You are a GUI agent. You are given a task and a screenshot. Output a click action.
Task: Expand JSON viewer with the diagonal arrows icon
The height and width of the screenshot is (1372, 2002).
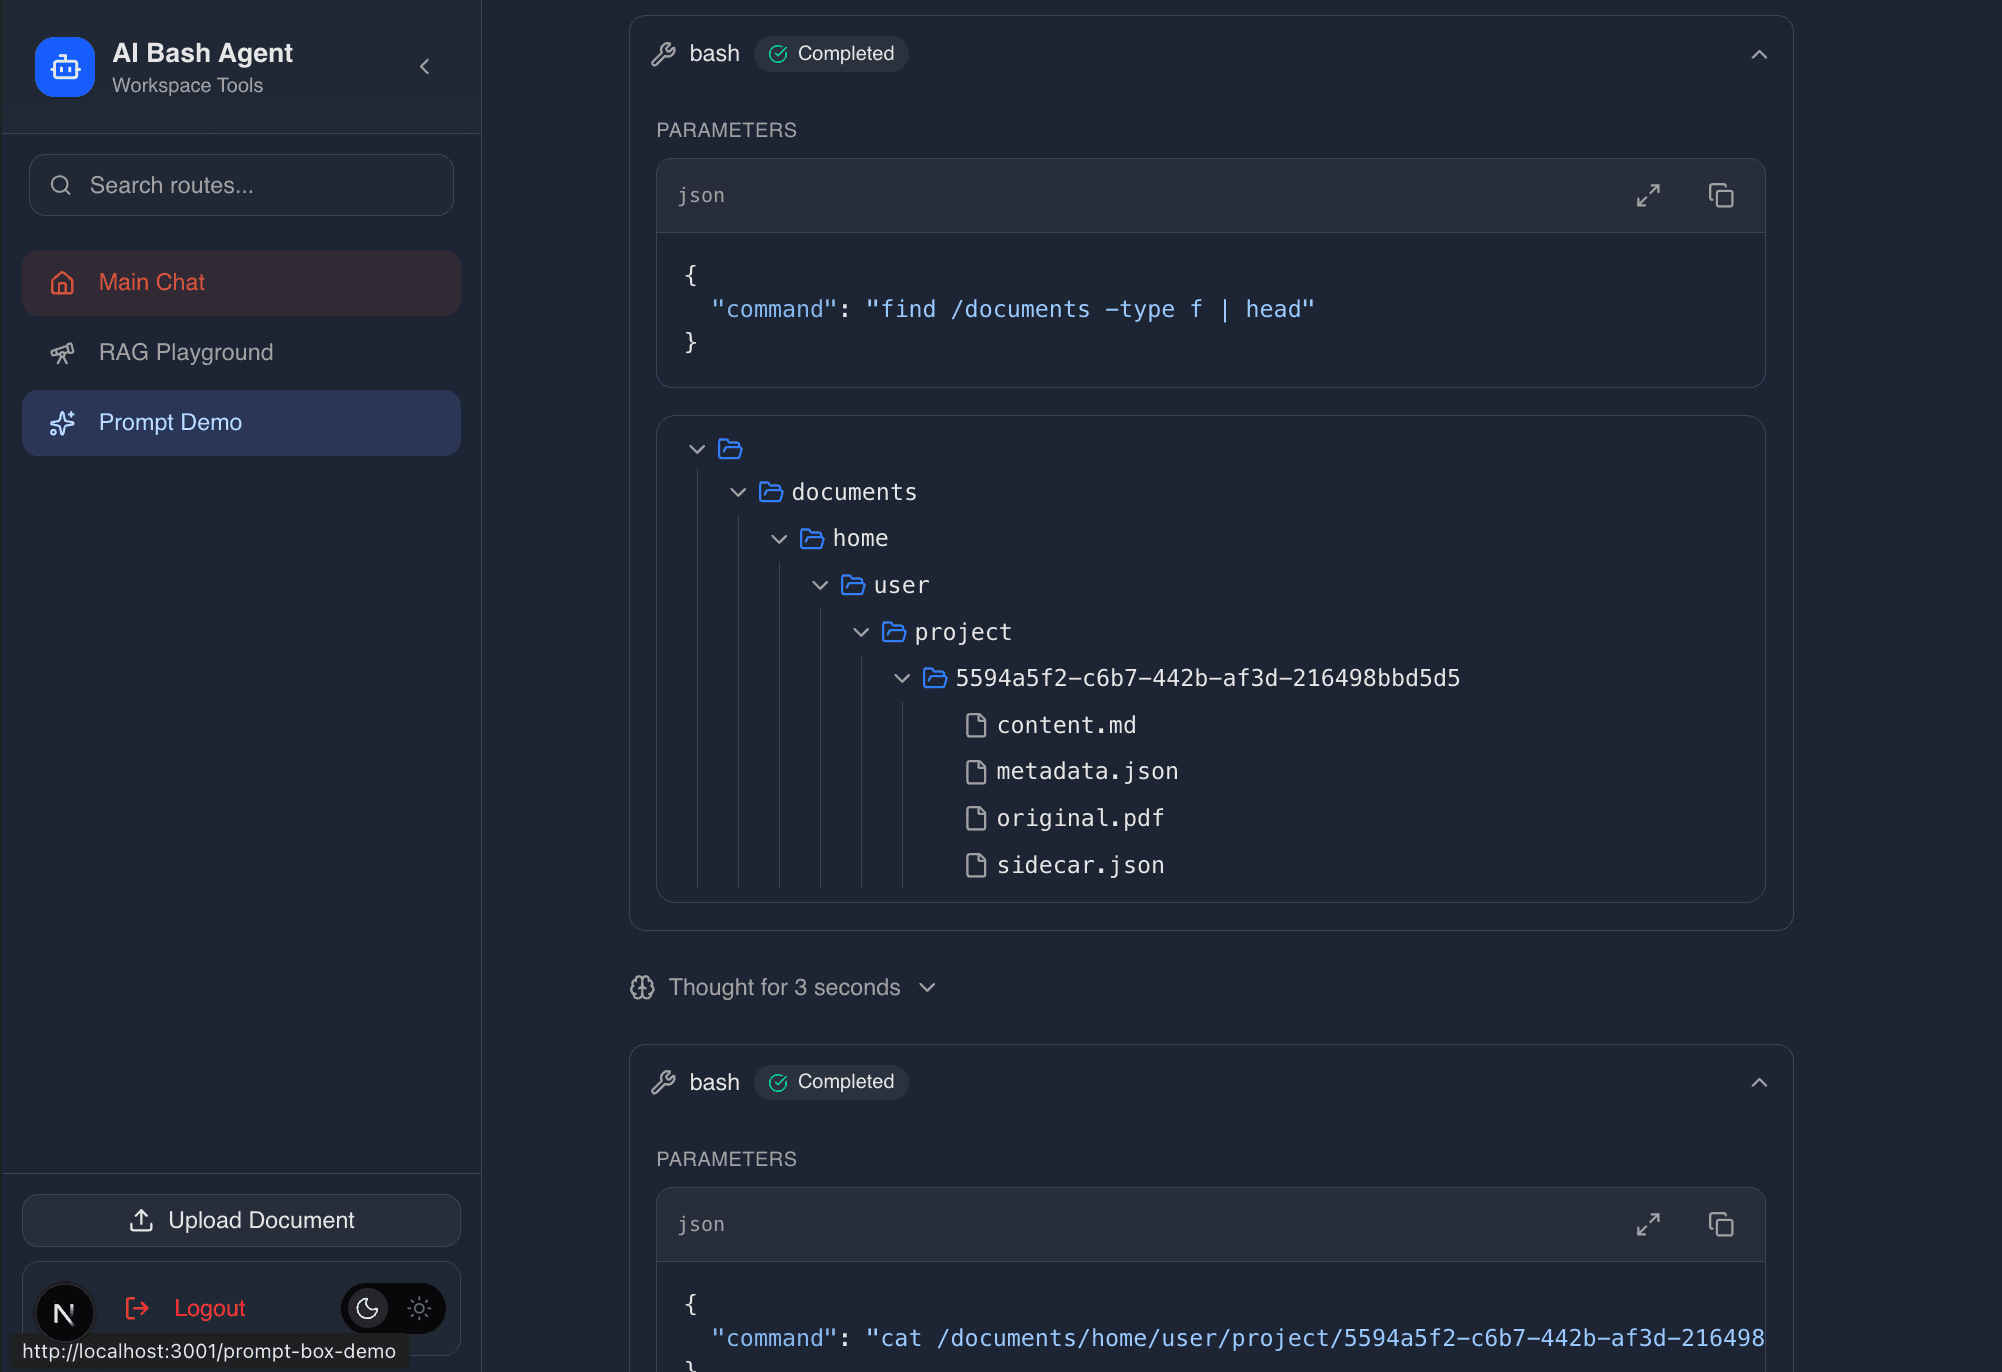pos(1649,195)
